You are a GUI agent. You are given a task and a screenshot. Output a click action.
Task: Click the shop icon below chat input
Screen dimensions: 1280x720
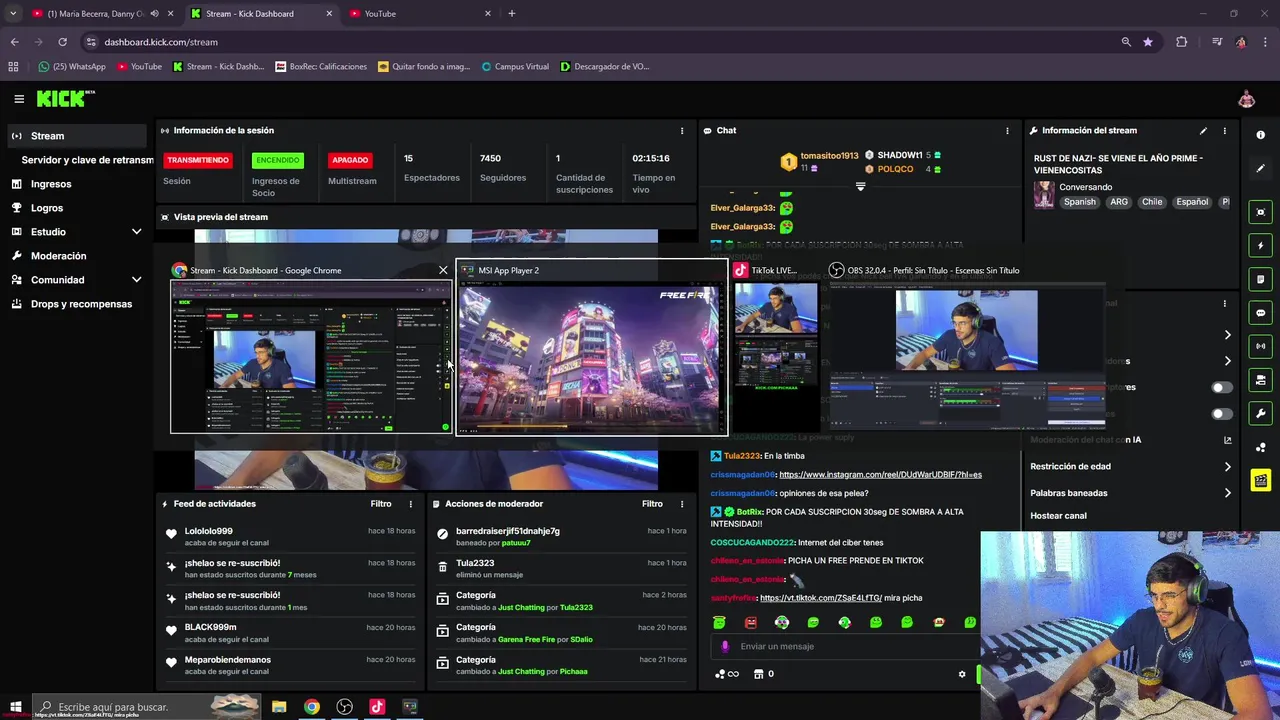click(x=758, y=674)
